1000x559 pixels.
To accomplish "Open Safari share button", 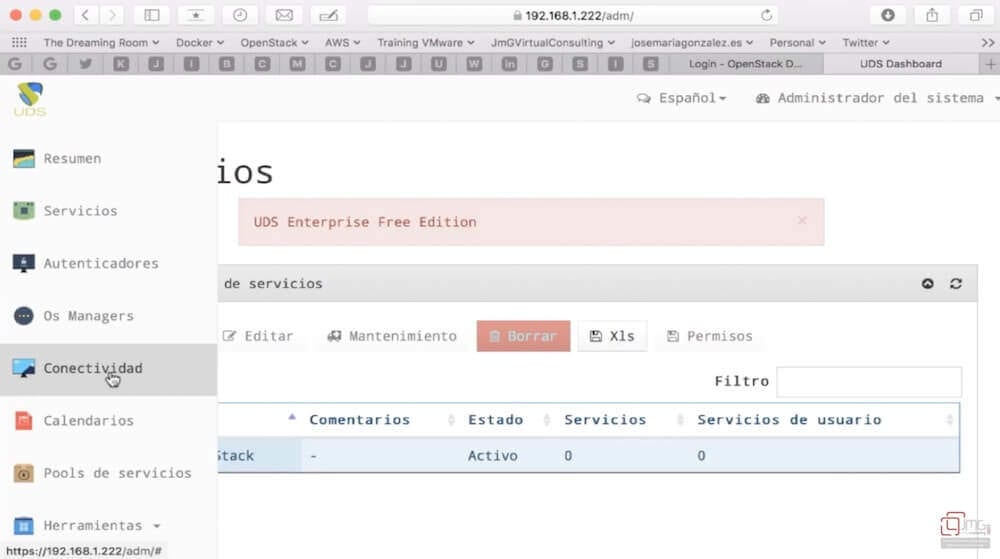I will coord(932,15).
